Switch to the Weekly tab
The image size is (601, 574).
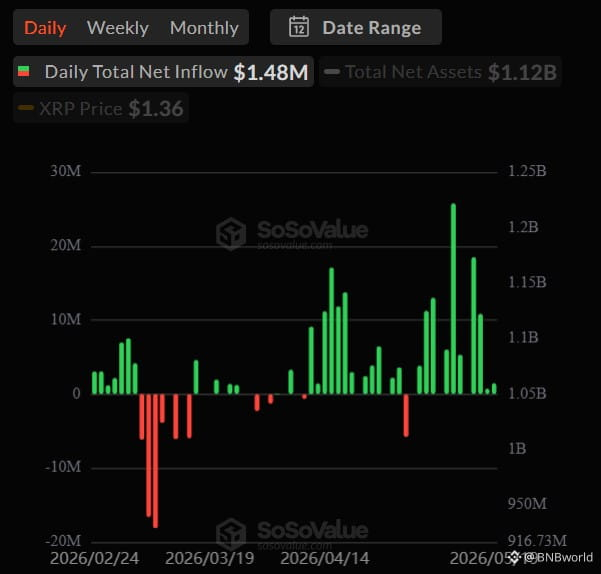[x=118, y=28]
